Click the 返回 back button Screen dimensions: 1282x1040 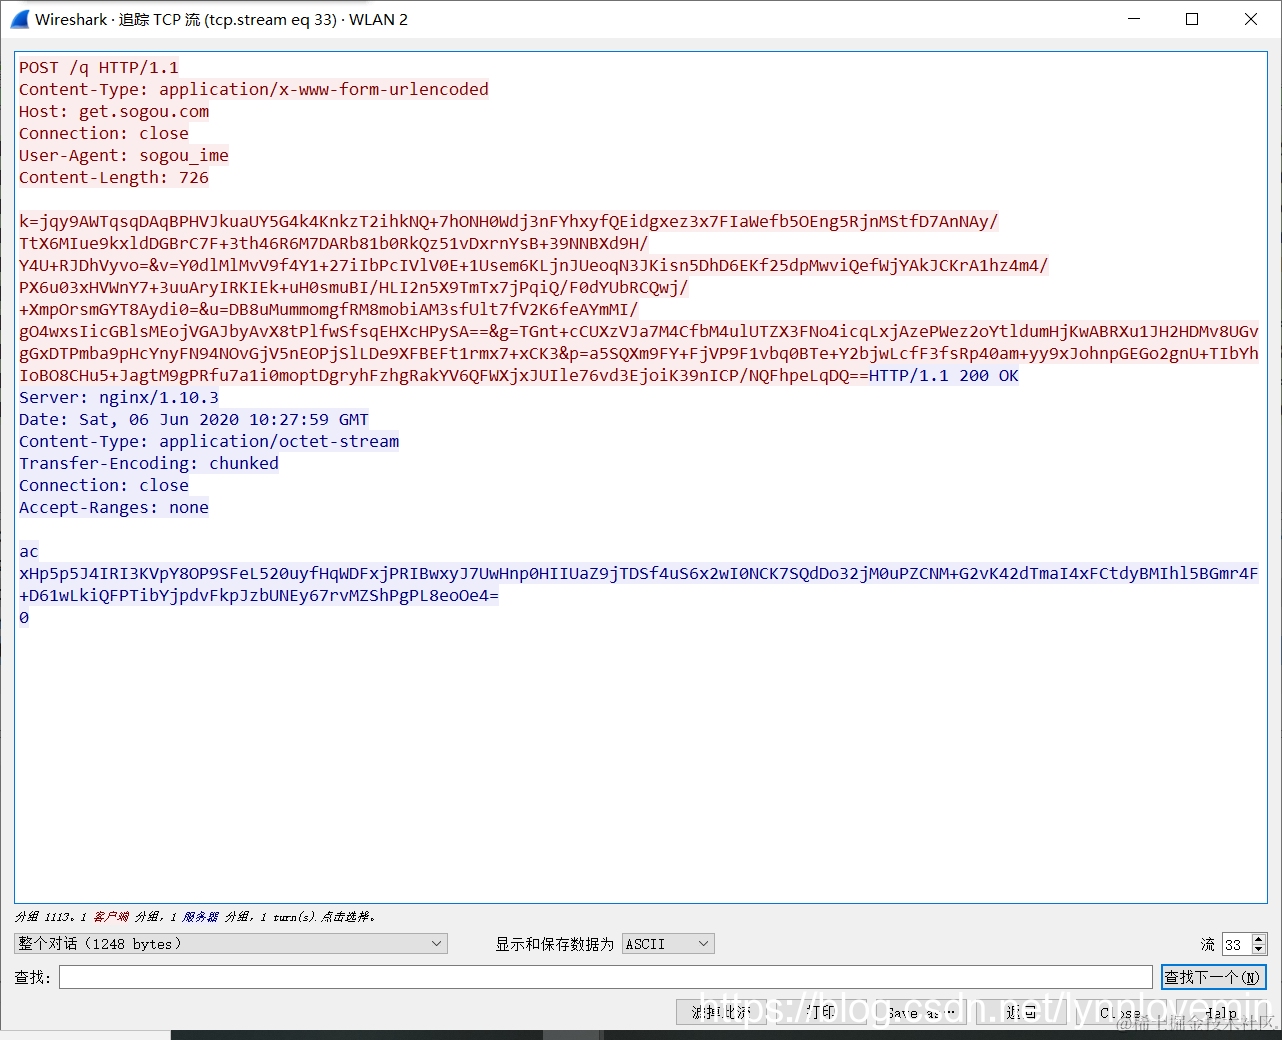pyautogui.click(x=1021, y=1013)
